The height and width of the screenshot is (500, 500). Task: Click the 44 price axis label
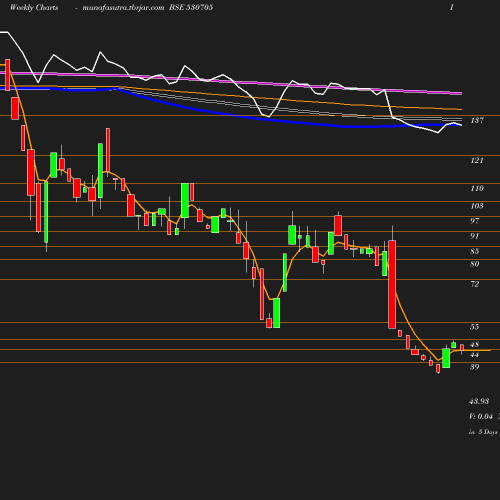coord(475,355)
